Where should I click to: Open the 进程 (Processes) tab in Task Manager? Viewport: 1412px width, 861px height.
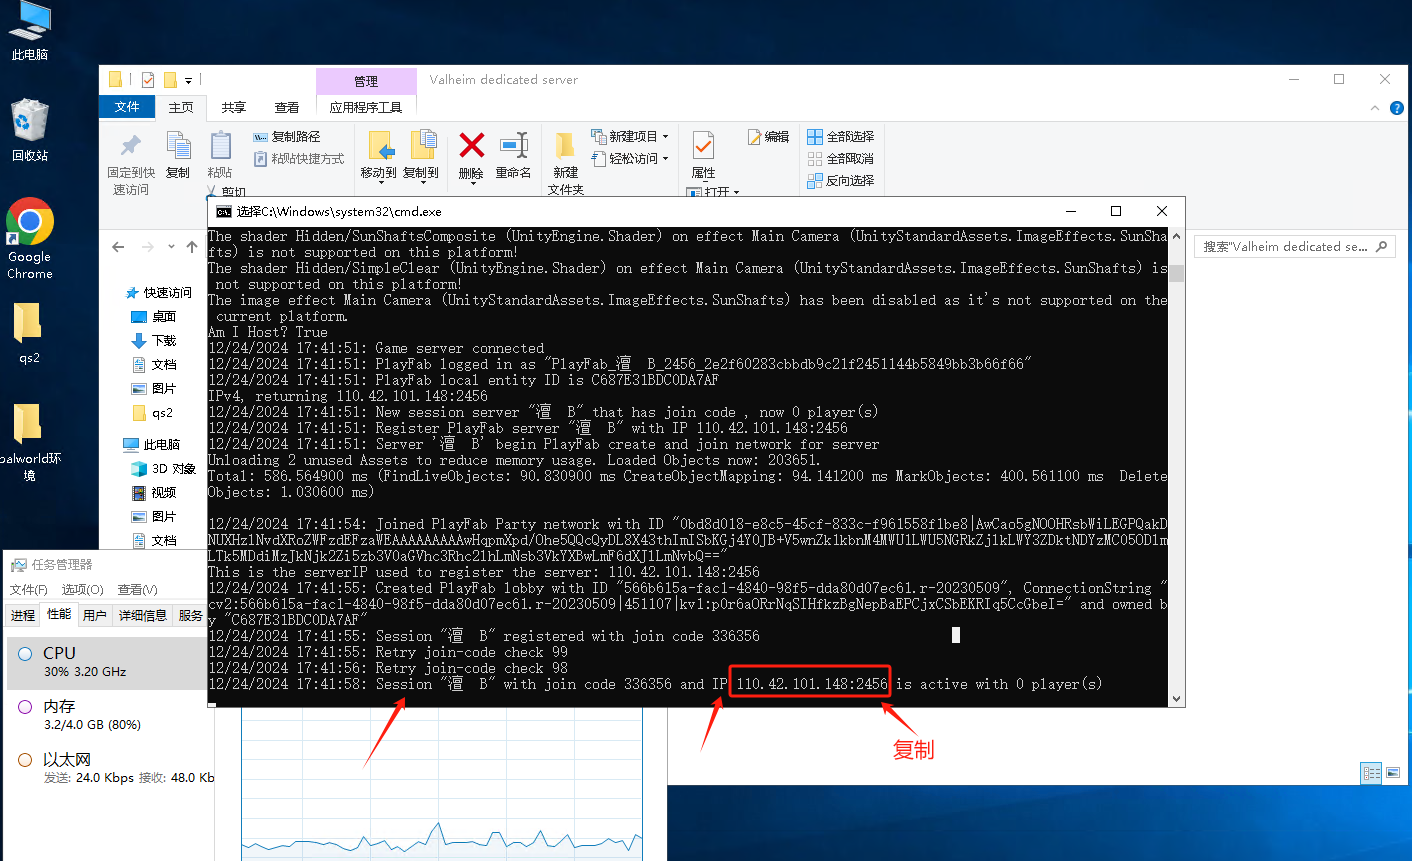point(23,615)
